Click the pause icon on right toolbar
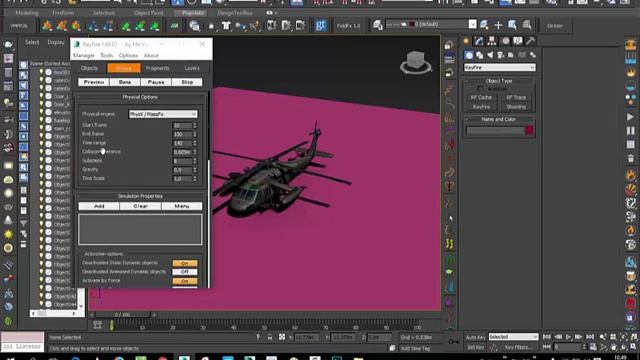640x360 pixels. point(630,131)
